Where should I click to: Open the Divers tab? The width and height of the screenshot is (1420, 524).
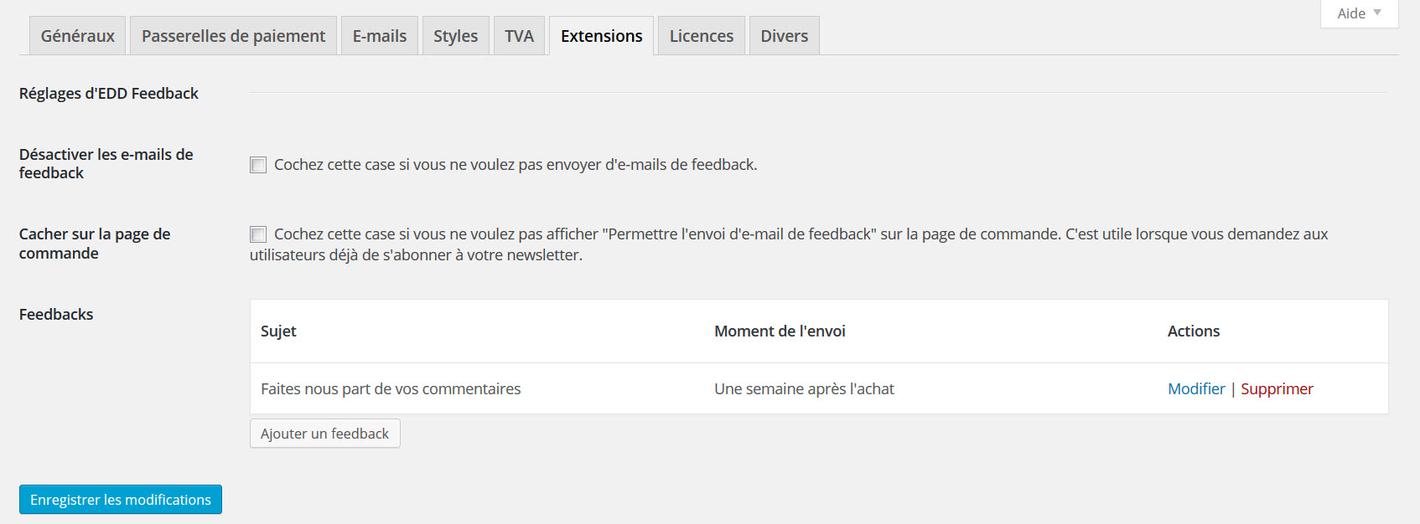click(x=784, y=36)
